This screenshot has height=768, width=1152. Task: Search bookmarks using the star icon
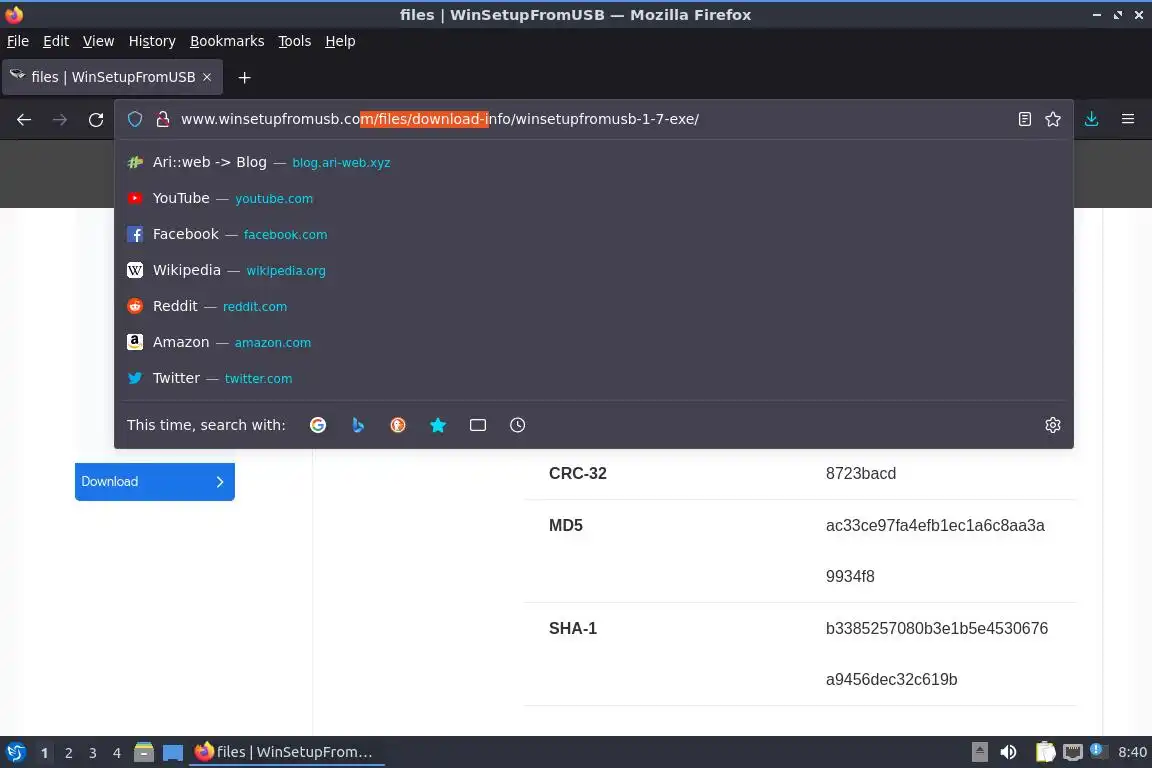click(438, 425)
